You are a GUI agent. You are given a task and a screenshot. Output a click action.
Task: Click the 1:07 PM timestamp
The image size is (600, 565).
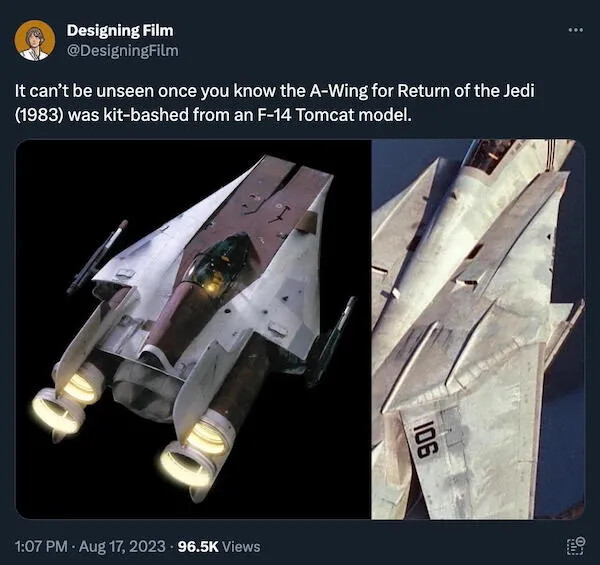[x=41, y=546]
